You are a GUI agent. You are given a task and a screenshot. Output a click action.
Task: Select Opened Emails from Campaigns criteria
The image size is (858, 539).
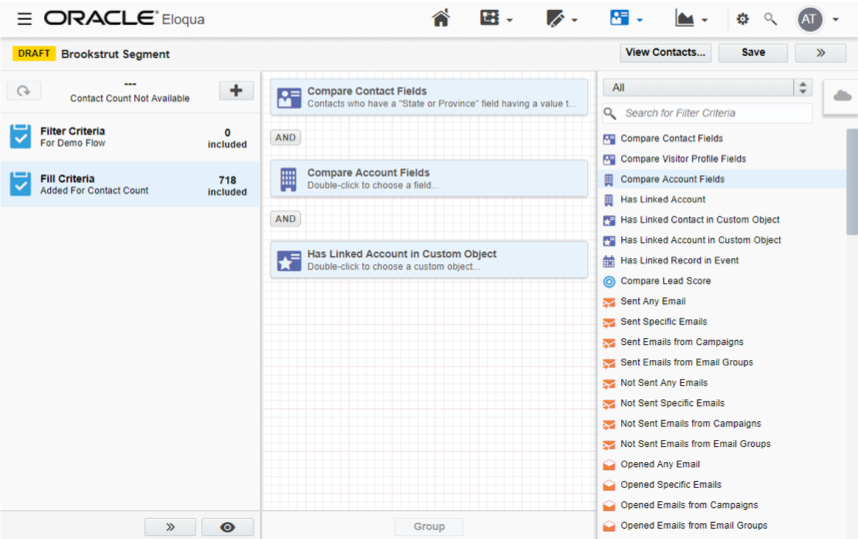[x=689, y=505]
